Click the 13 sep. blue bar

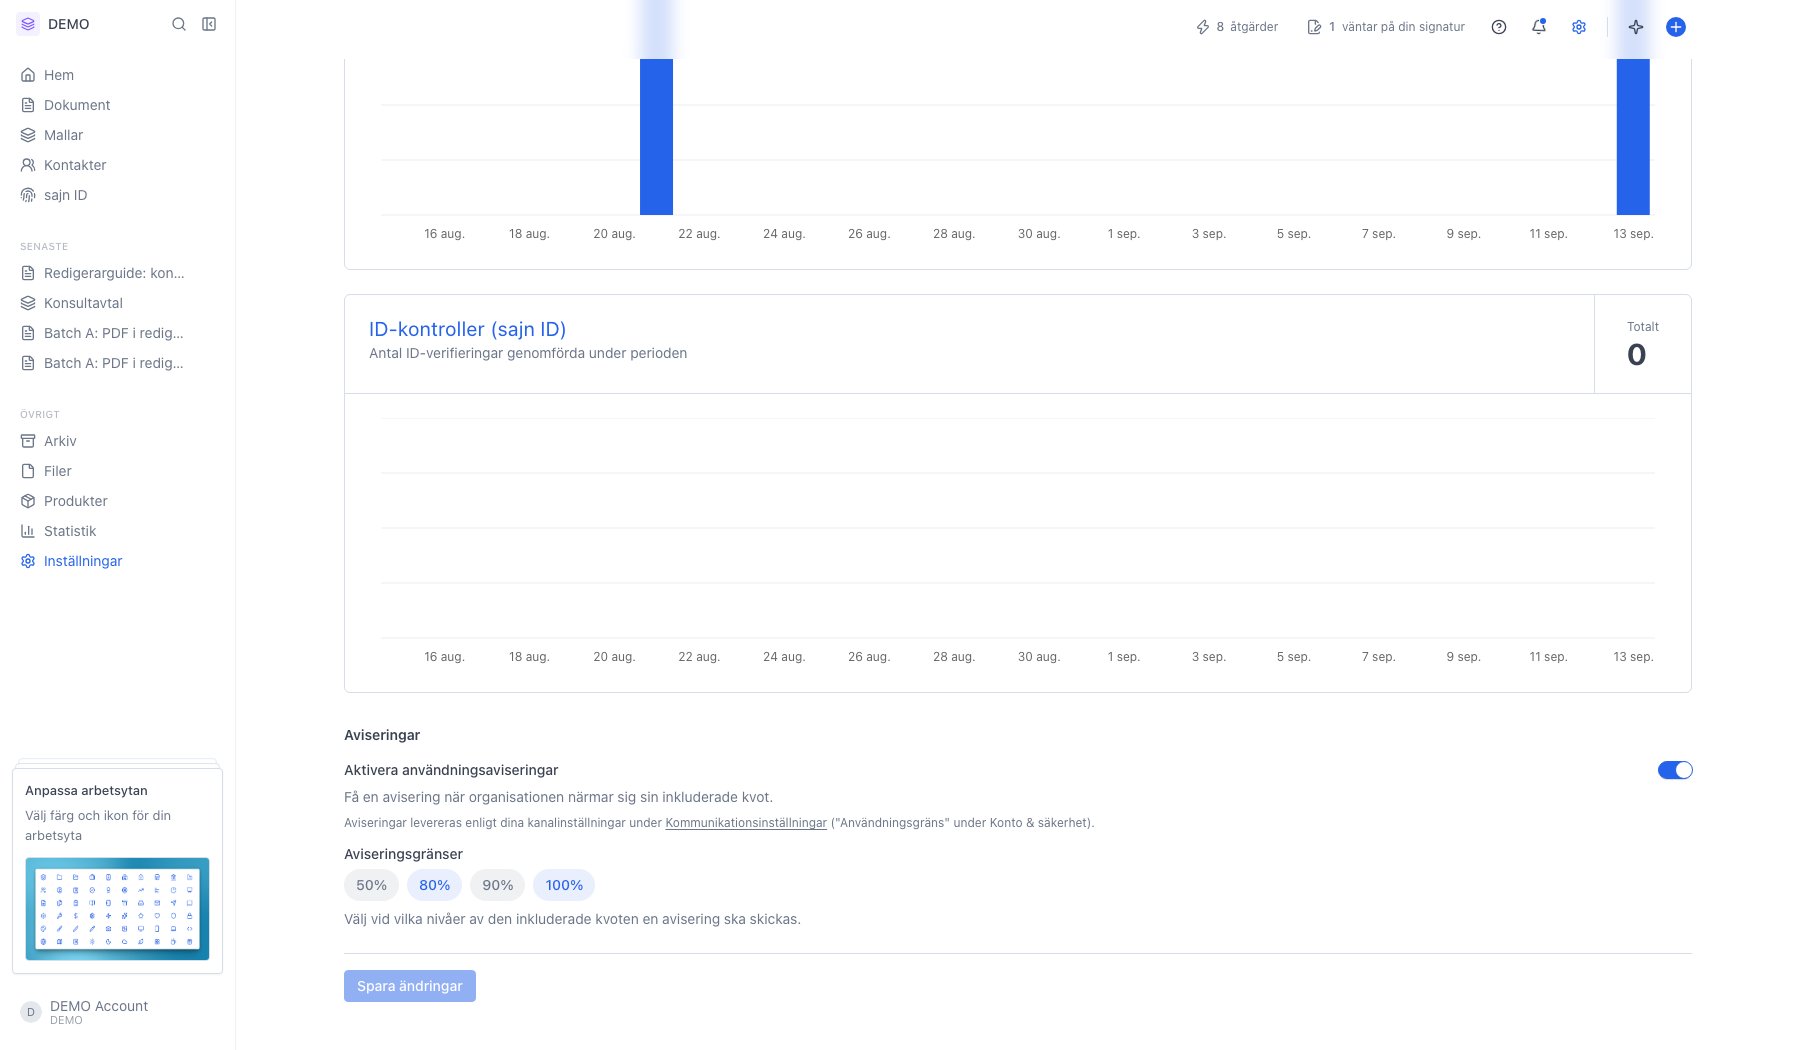pyautogui.click(x=1633, y=136)
